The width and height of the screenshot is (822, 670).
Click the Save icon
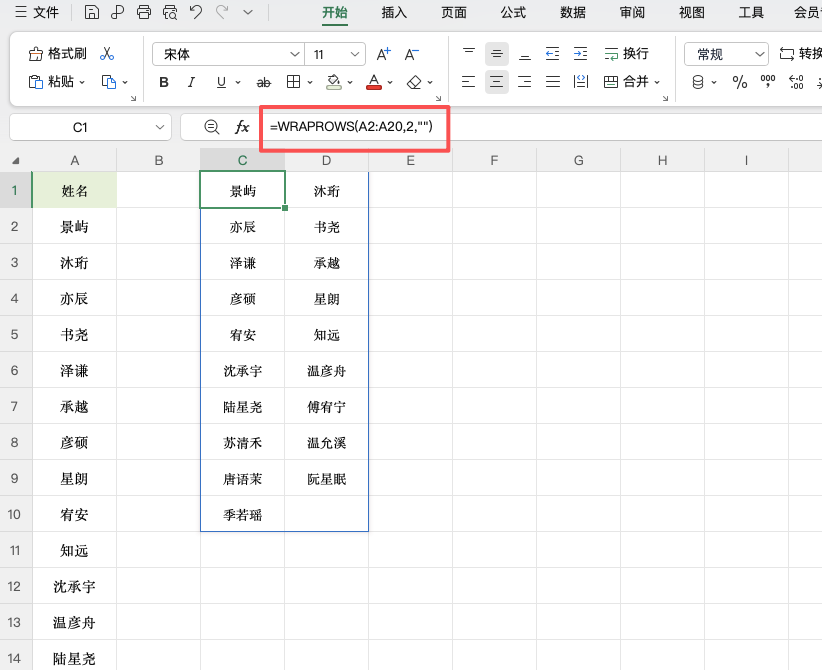point(91,12)
